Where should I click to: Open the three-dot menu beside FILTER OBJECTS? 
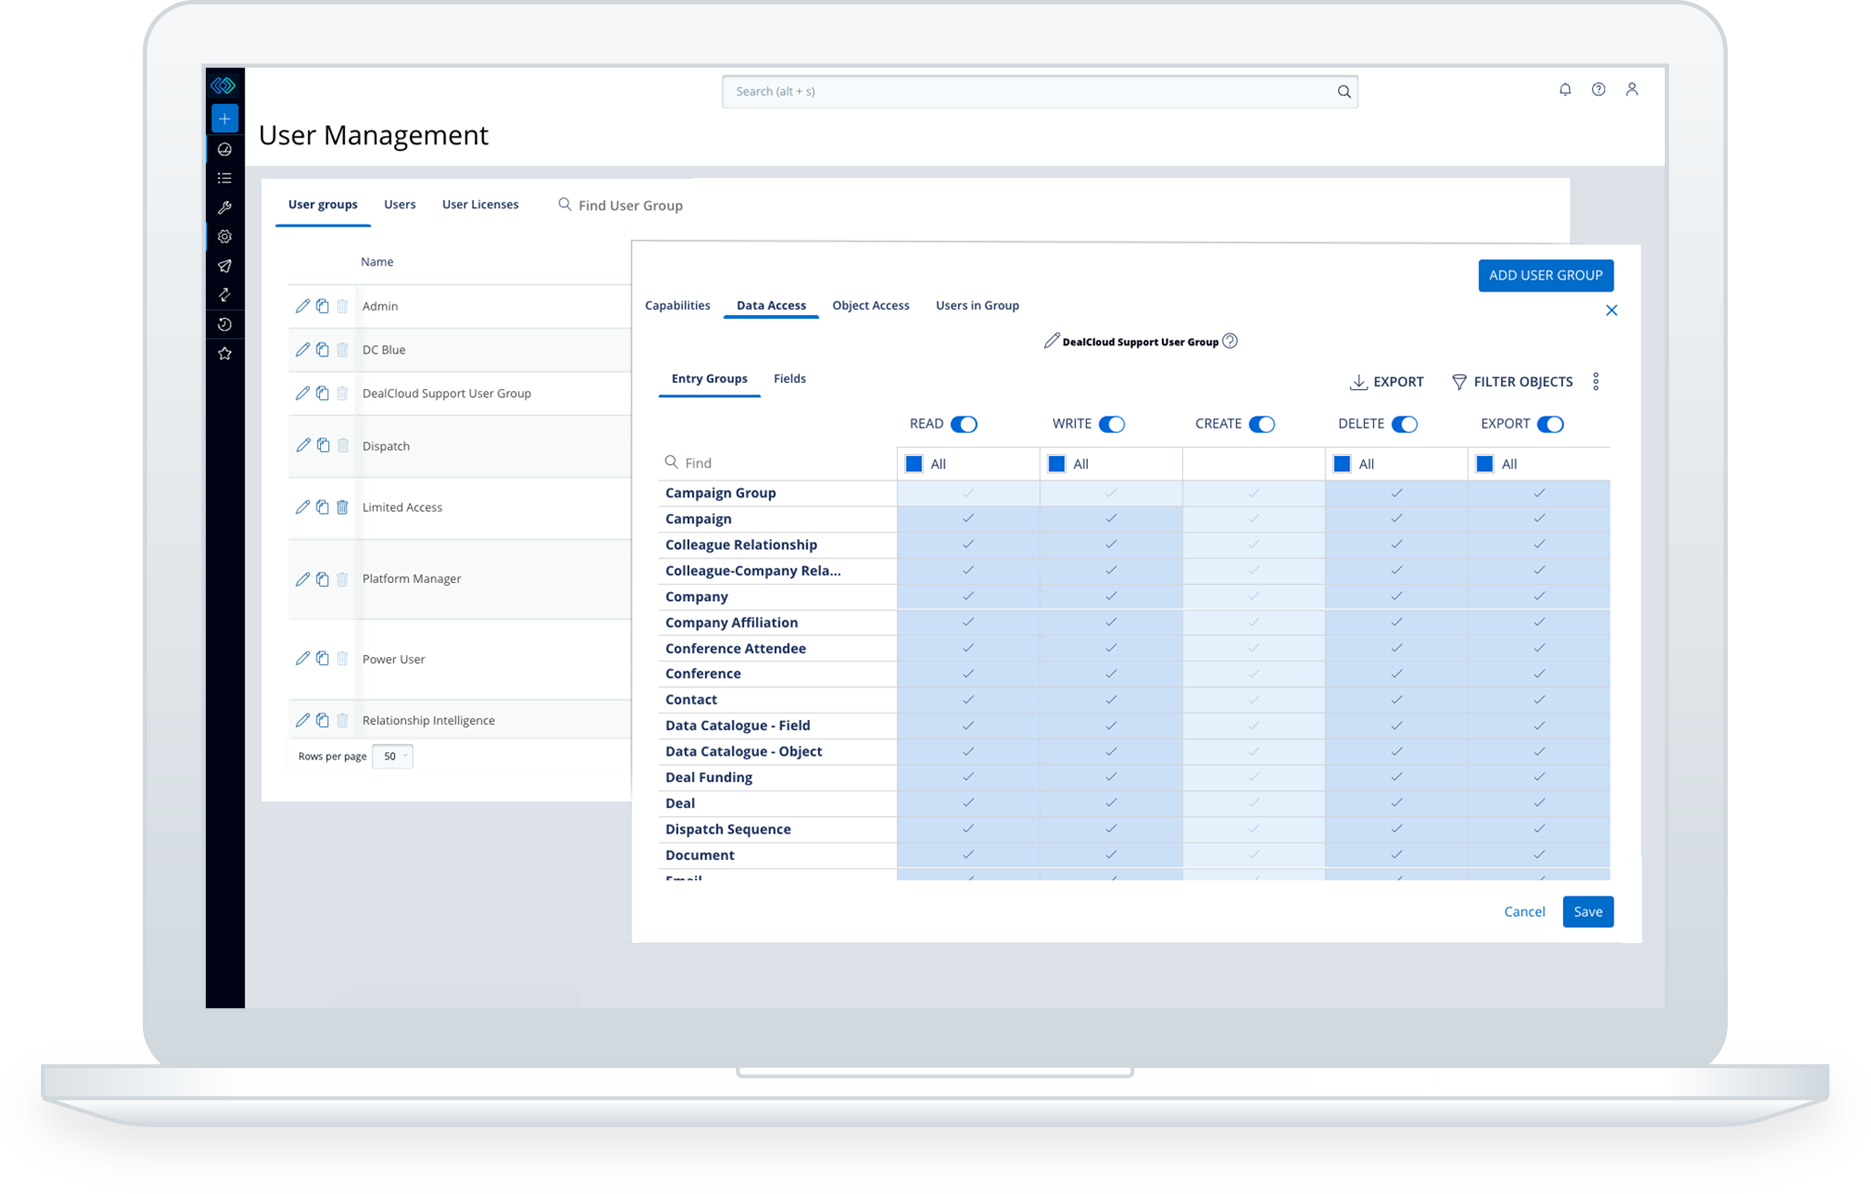point(1596,381)
